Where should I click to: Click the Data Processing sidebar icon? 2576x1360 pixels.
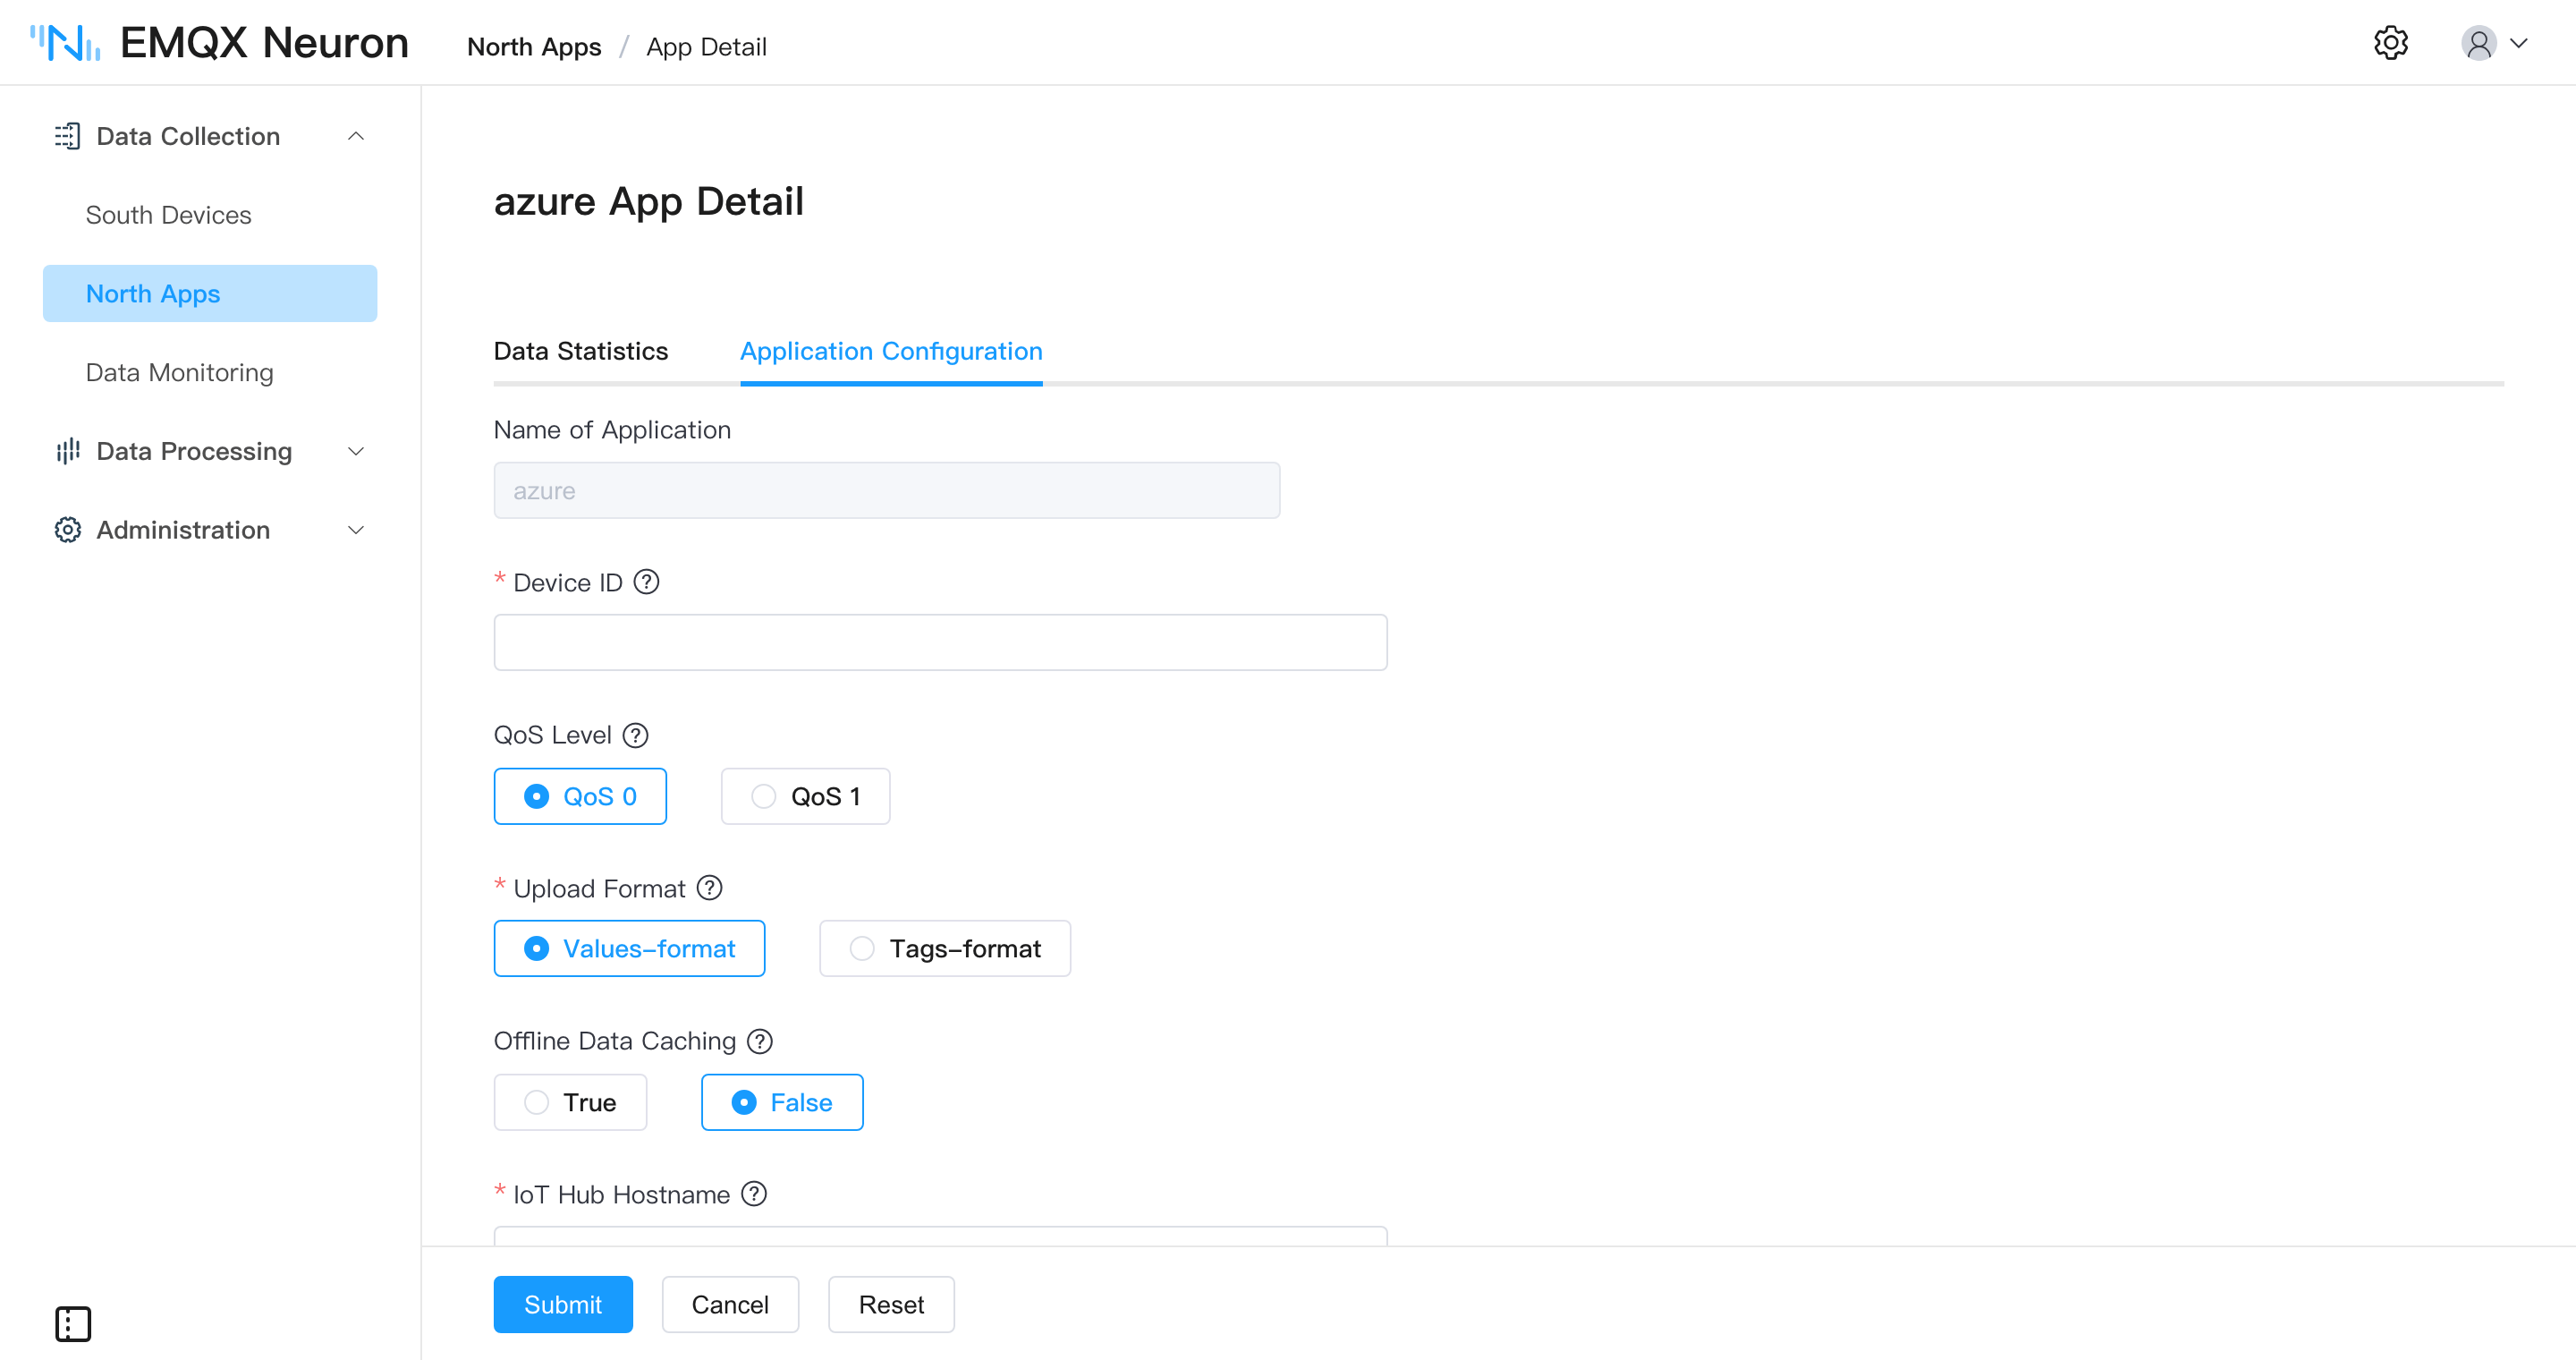[x=67, y=451]
